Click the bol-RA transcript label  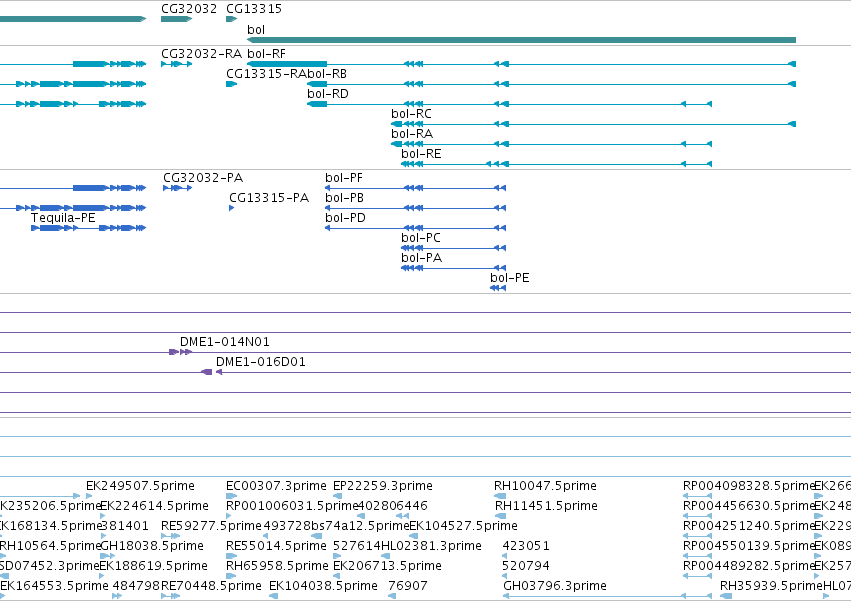[x=412, y=134]
